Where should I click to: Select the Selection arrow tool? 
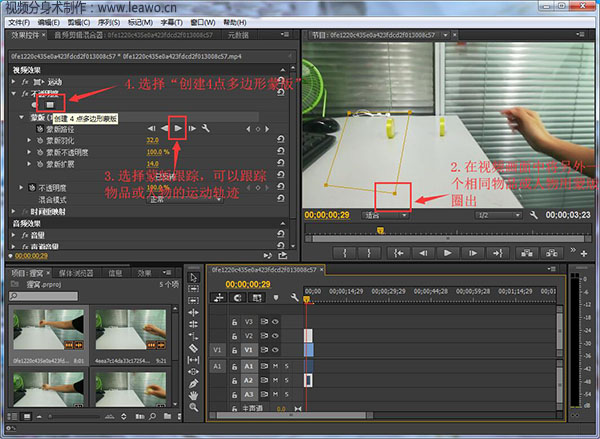(194, 277)
